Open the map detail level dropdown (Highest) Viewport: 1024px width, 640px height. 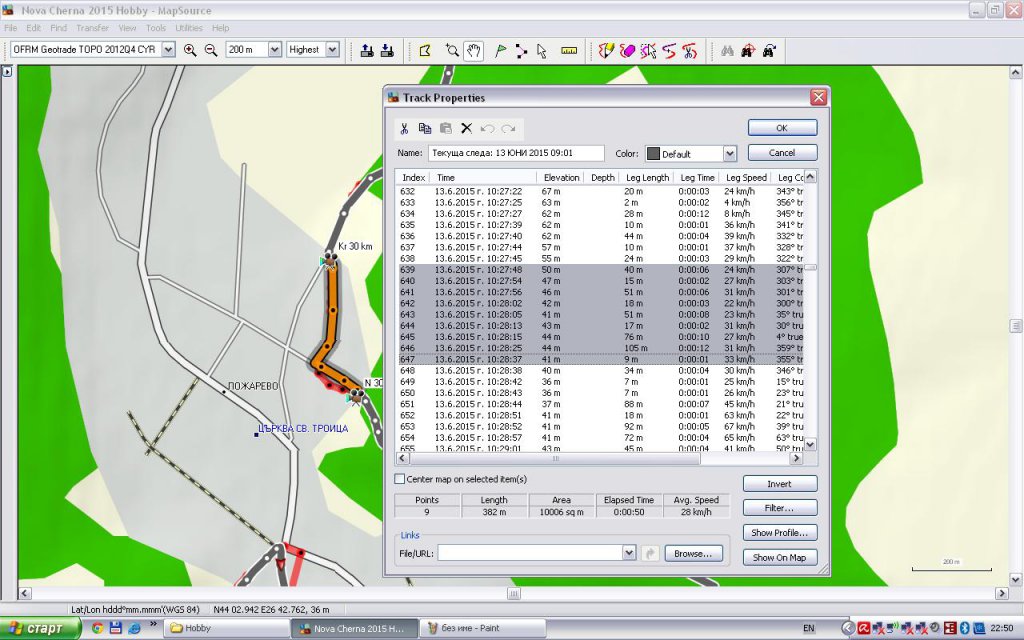tap(332, 50)
